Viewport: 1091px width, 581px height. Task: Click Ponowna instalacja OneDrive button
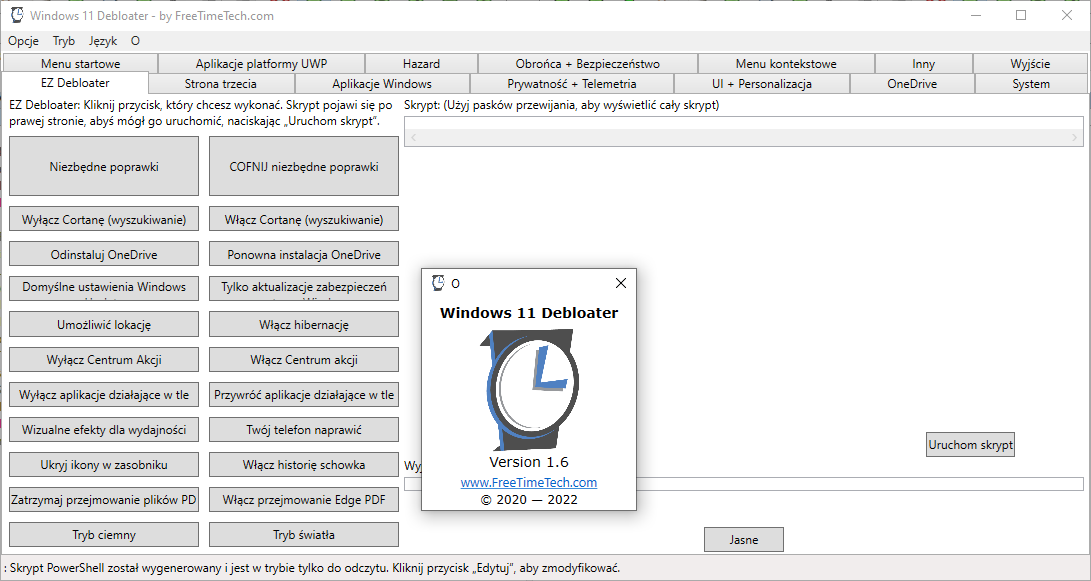coord(304,254)
